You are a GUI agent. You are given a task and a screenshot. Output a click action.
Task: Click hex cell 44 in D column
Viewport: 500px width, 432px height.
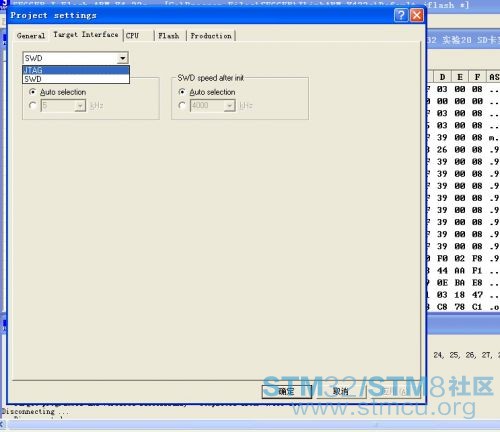pyautogui.click(x=442, y=270)
